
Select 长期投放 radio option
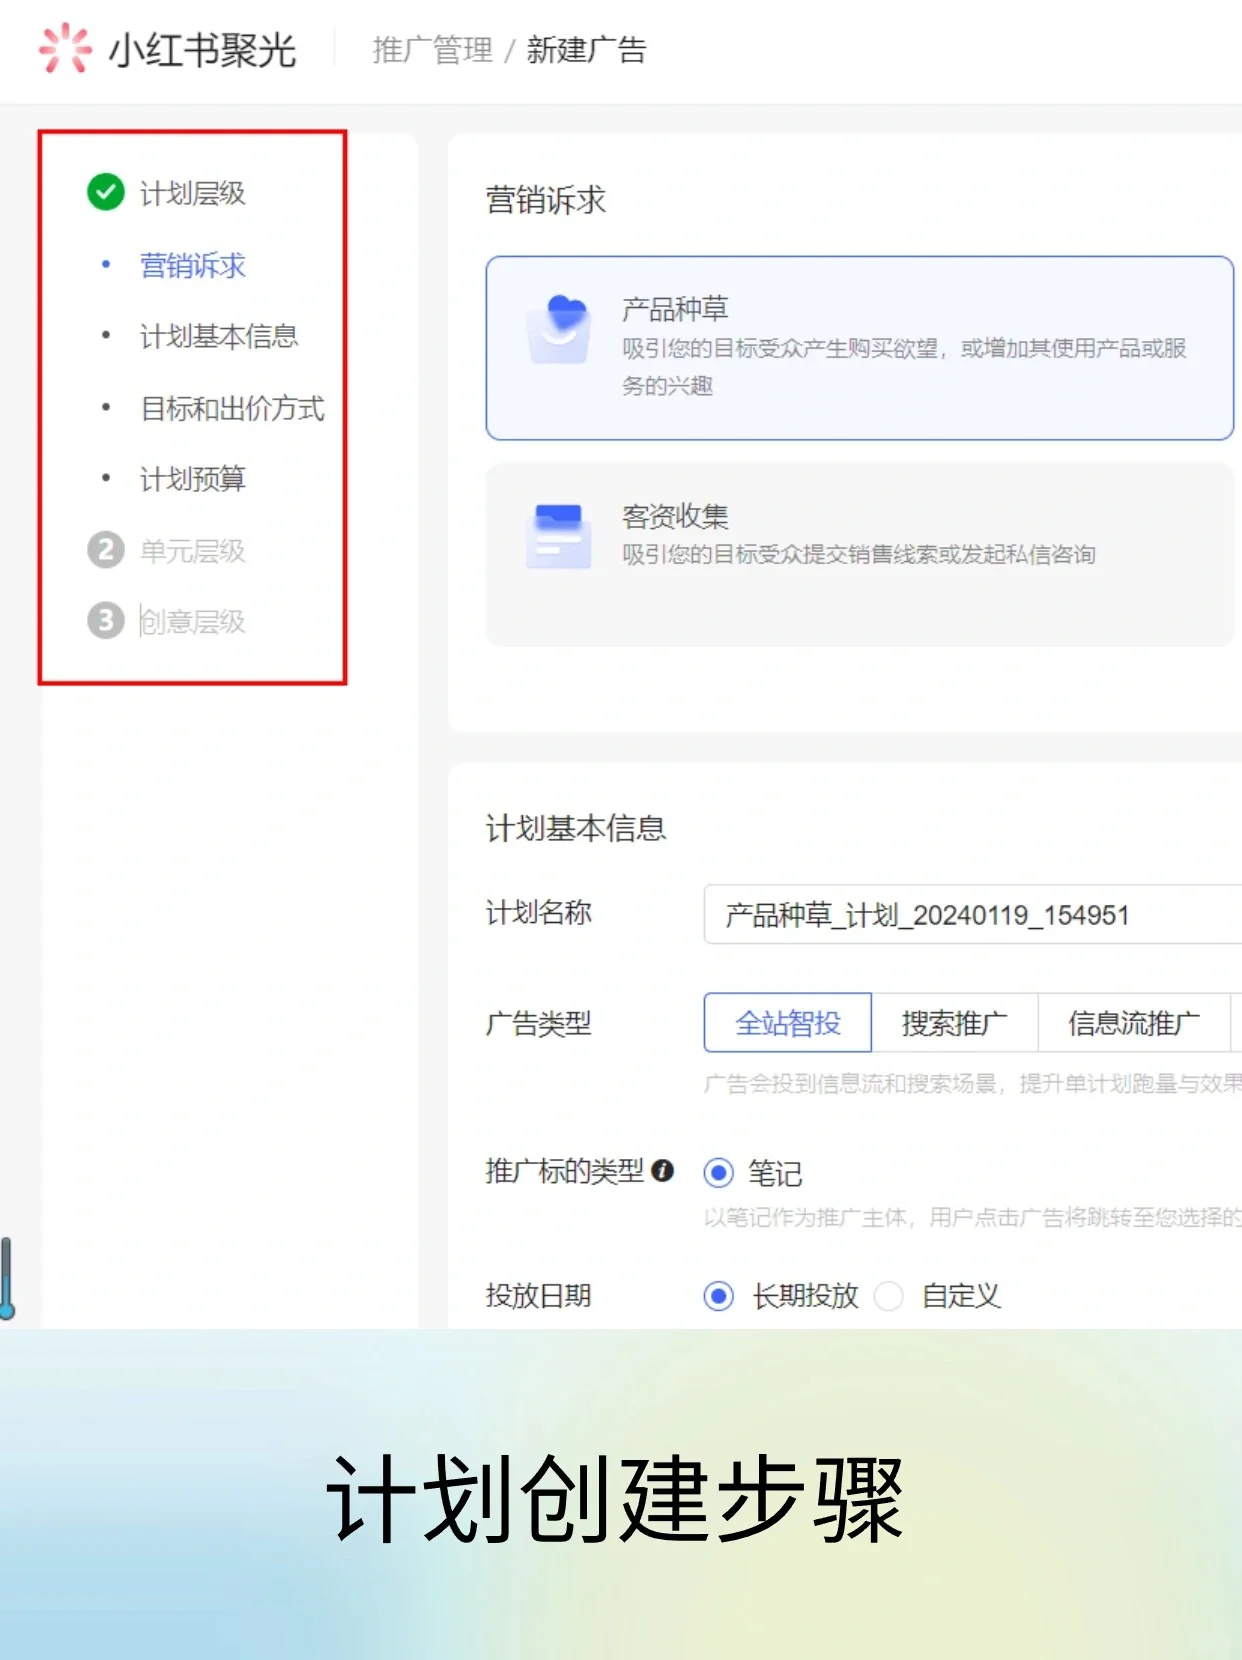coord(718,1297)
